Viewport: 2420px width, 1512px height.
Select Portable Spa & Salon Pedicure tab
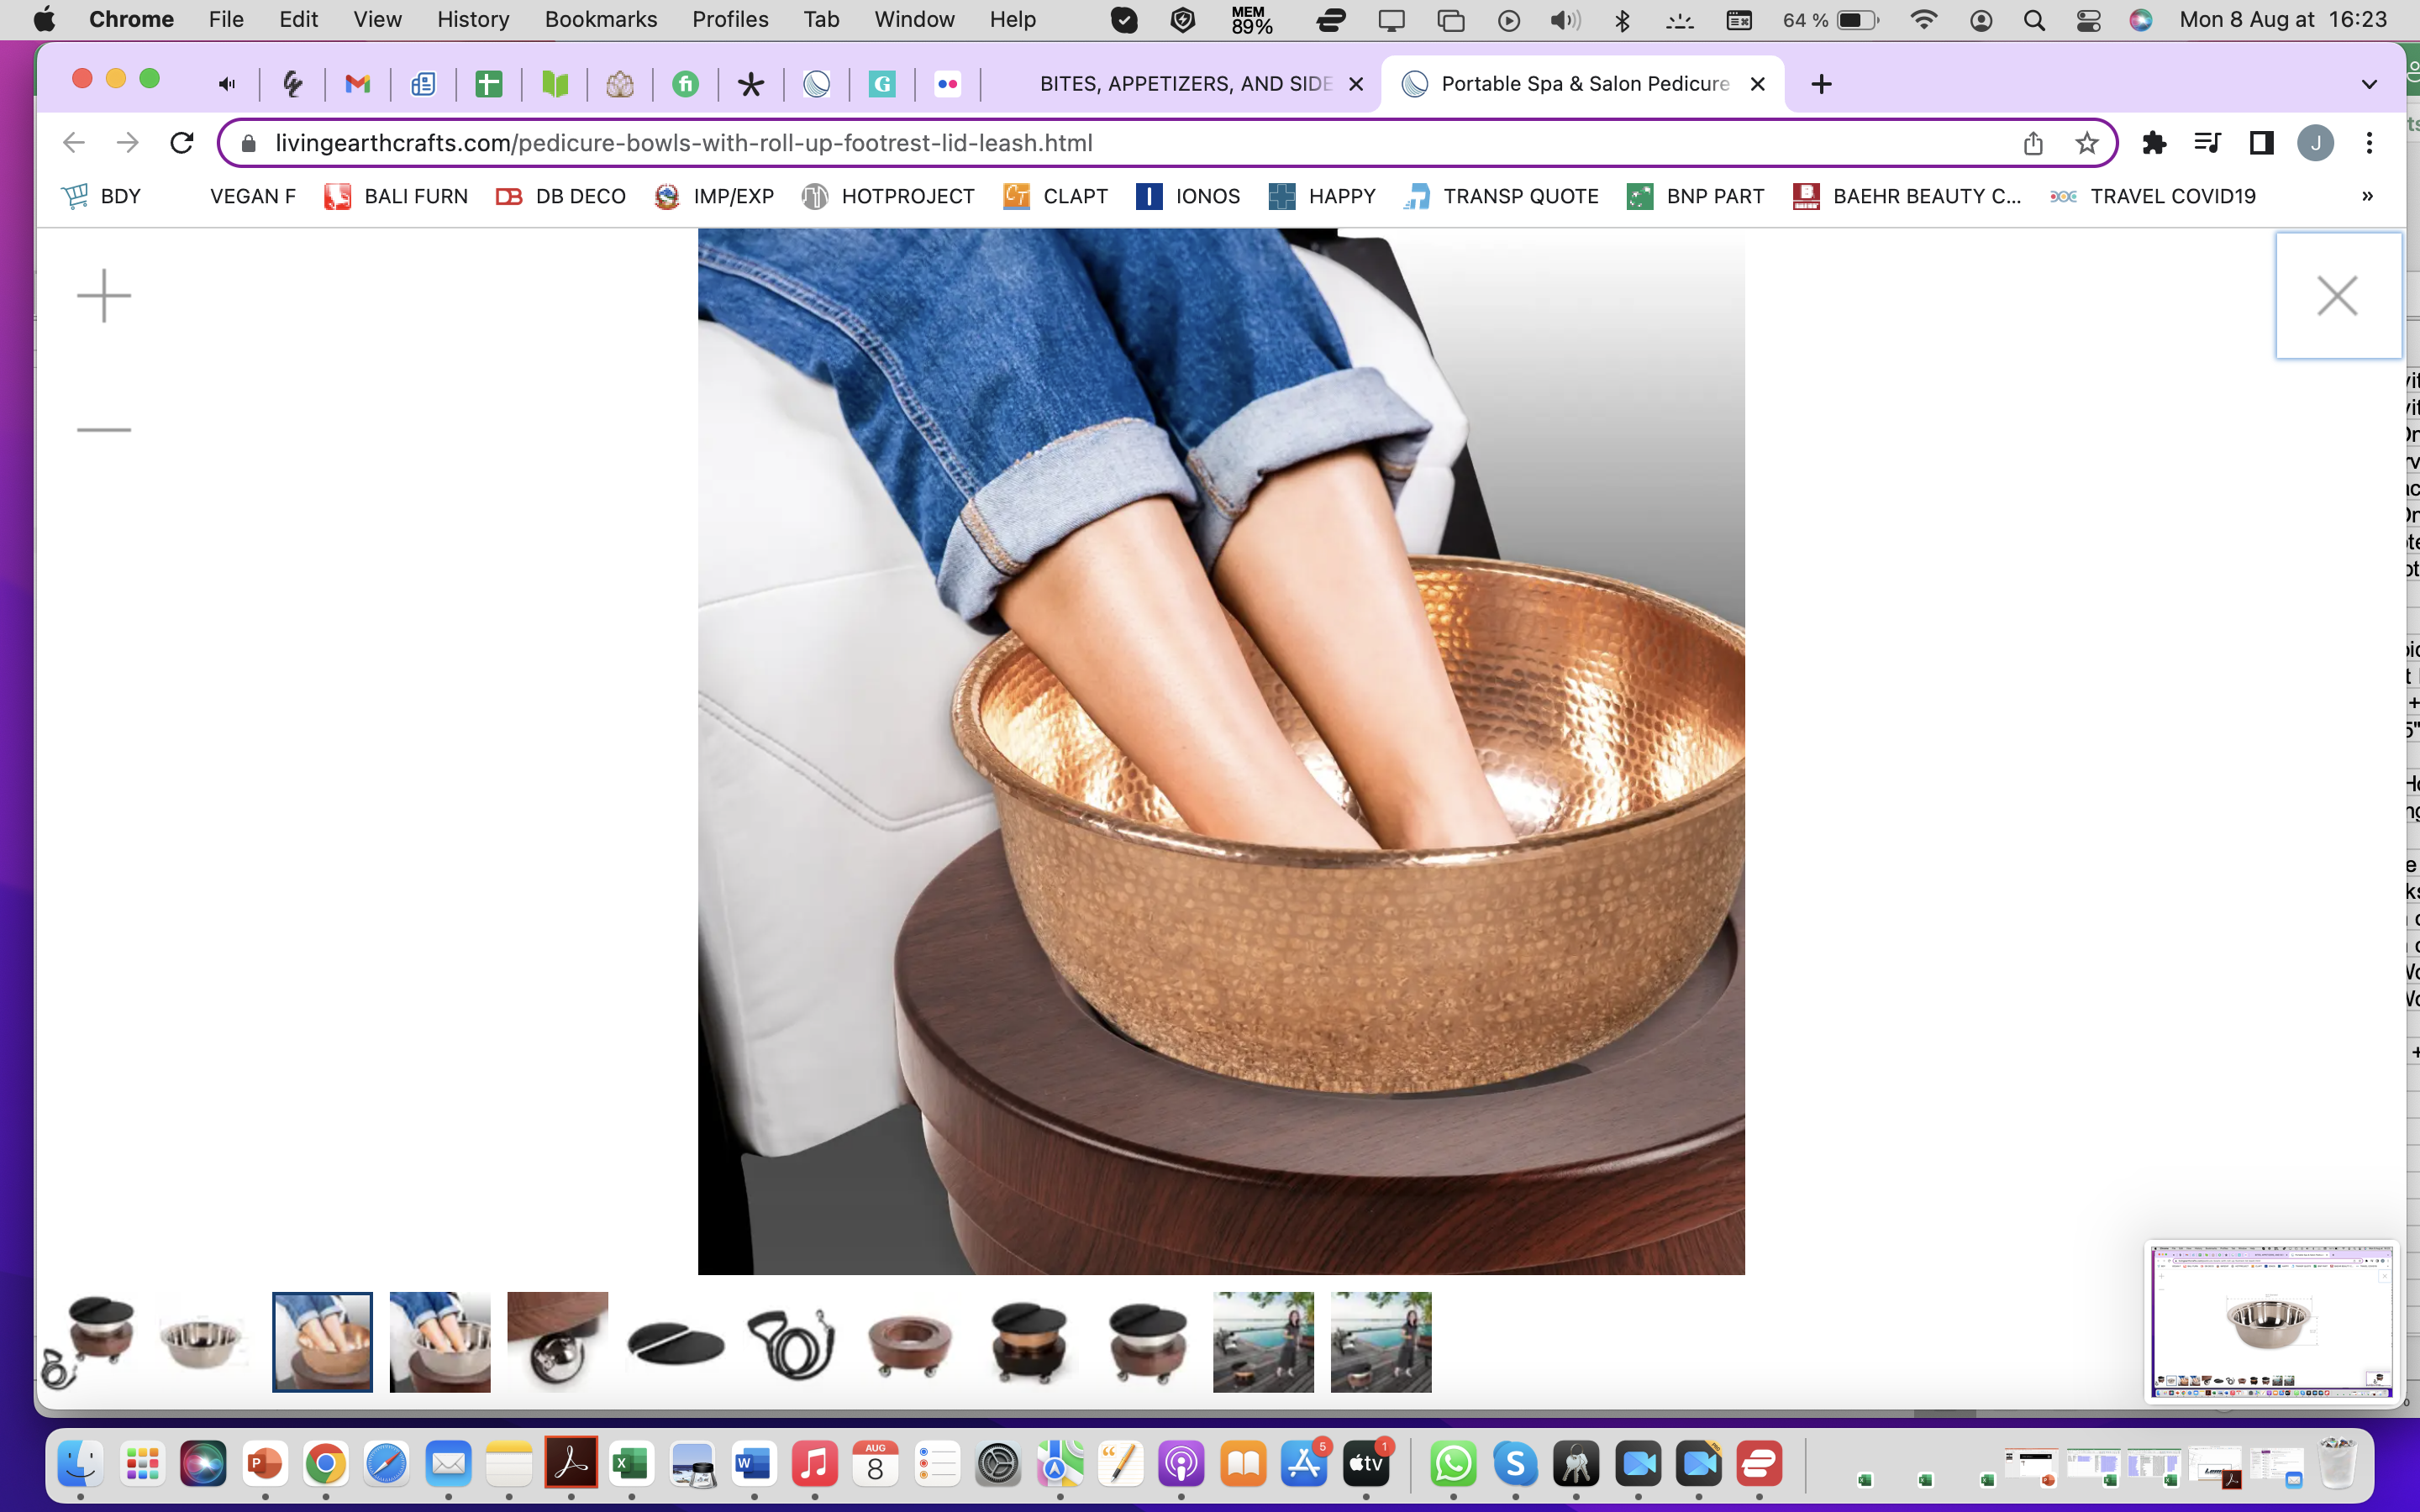[x=1584, y=84]
